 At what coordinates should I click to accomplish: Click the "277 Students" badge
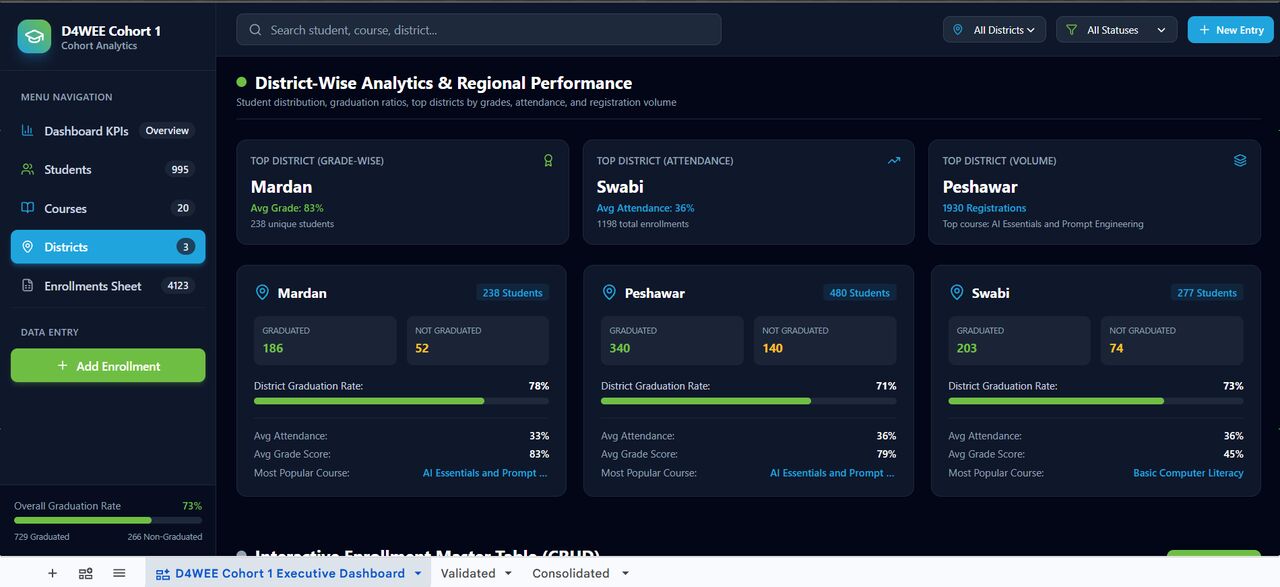pyautogui.click(x=1207, y=293)
